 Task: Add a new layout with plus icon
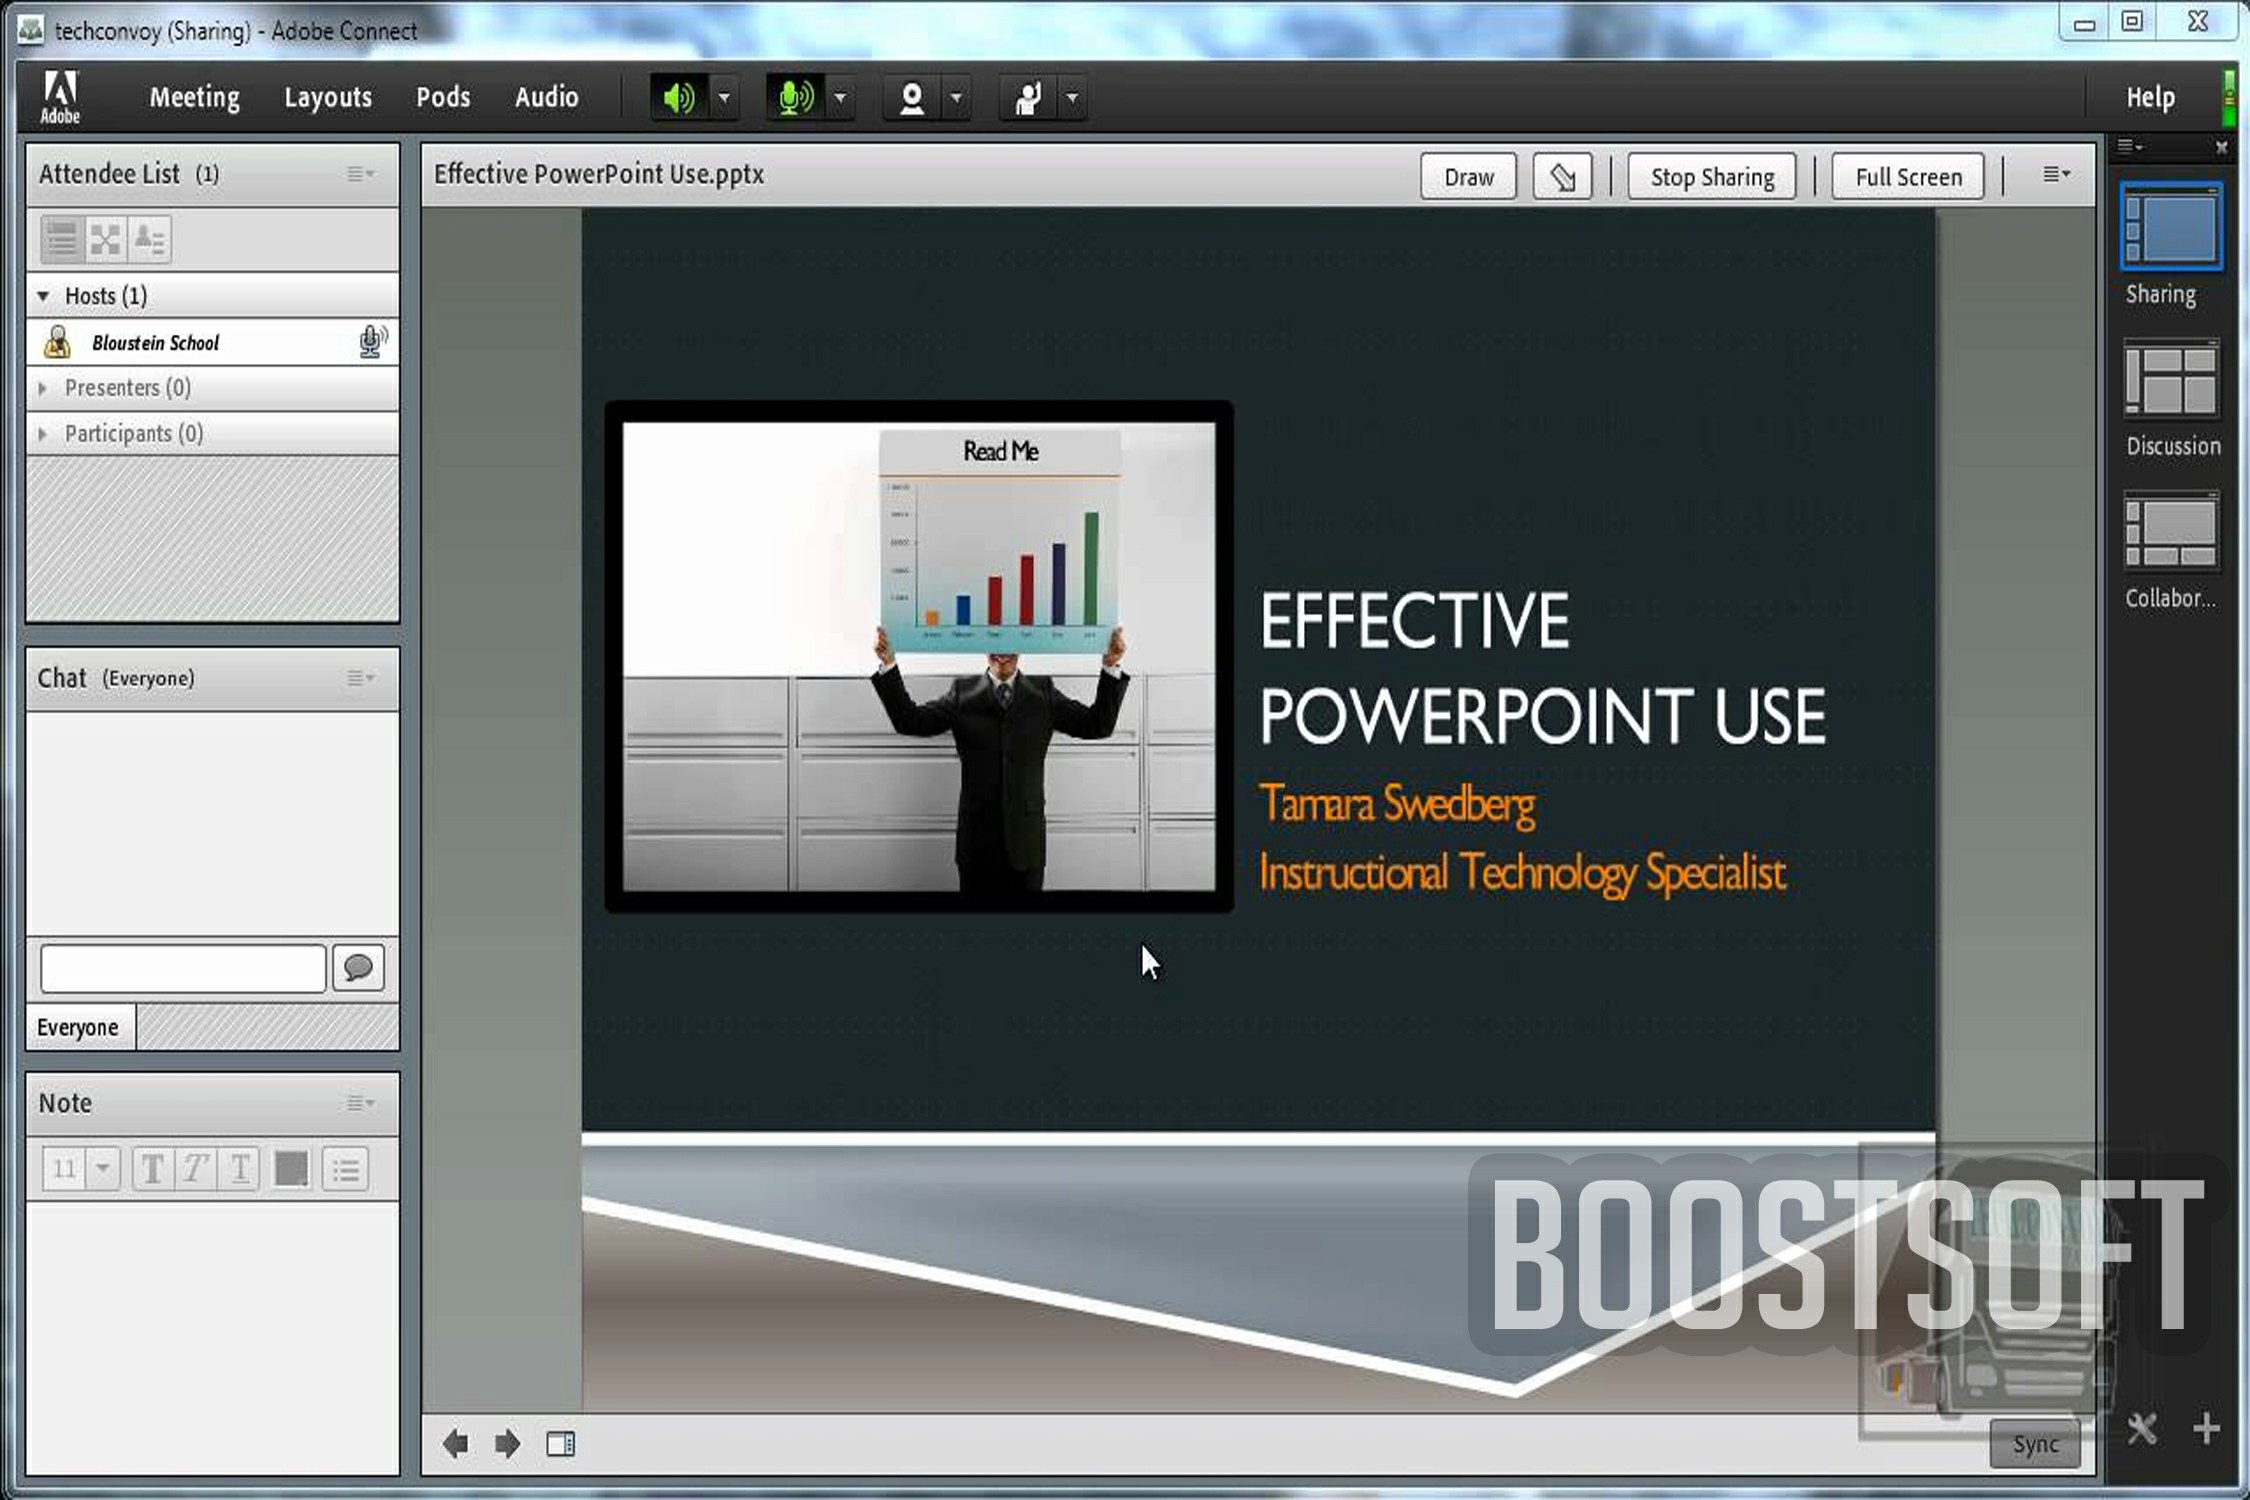pyautogui.click(x=2206, y=1428)
